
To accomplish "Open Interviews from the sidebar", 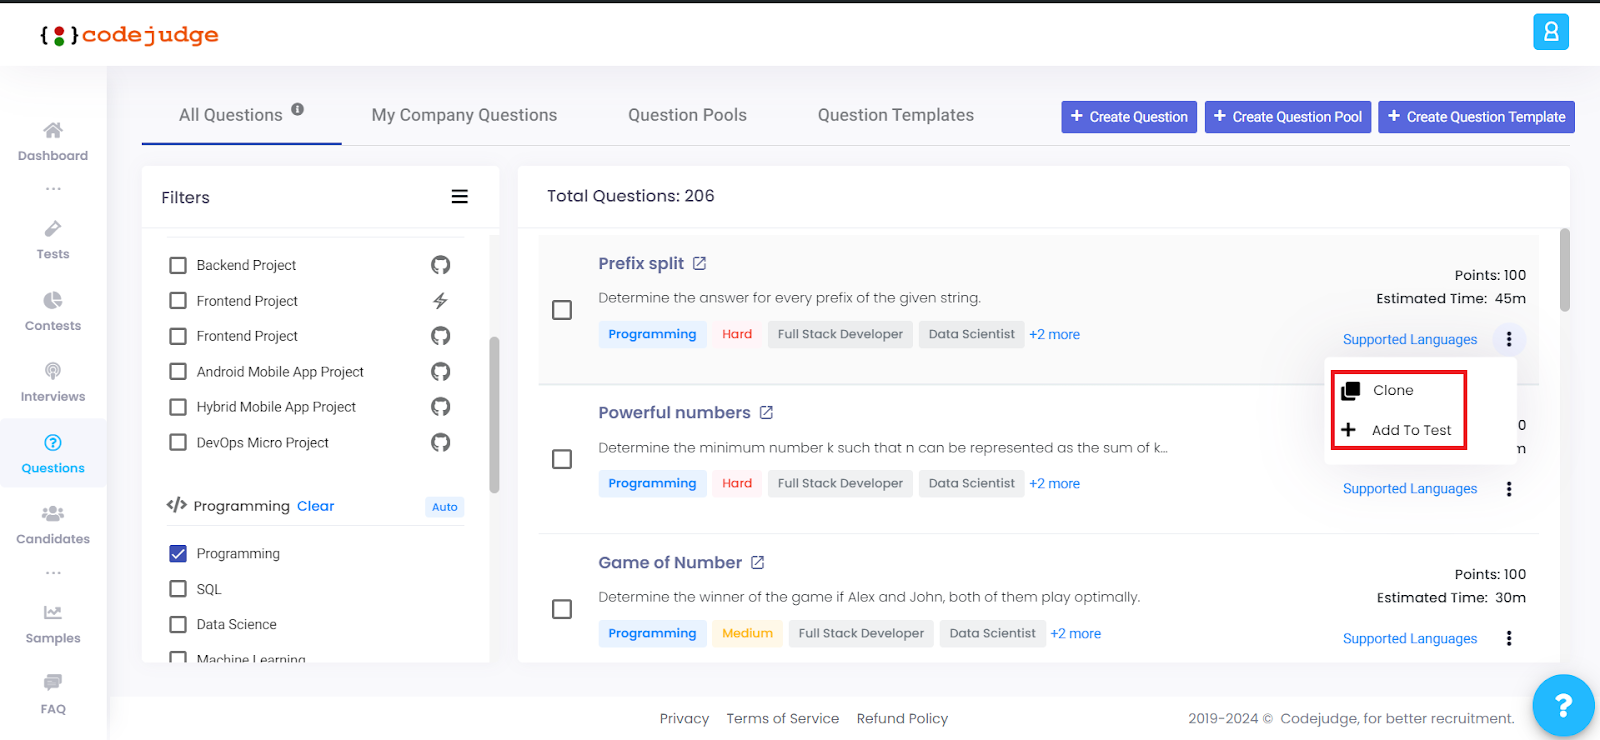I will click(53, 382).
